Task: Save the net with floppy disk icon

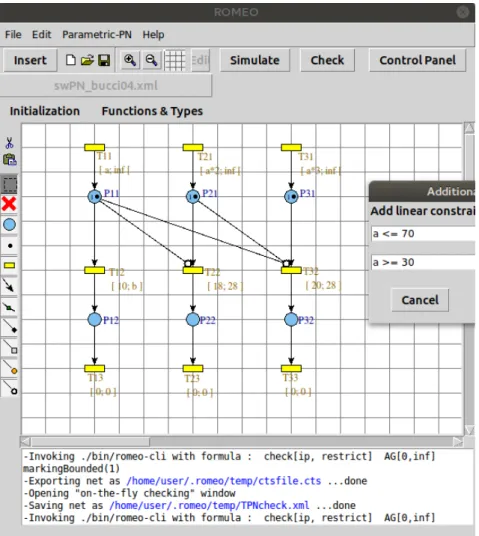Action: pyautogui.click(x=104, y=61)
